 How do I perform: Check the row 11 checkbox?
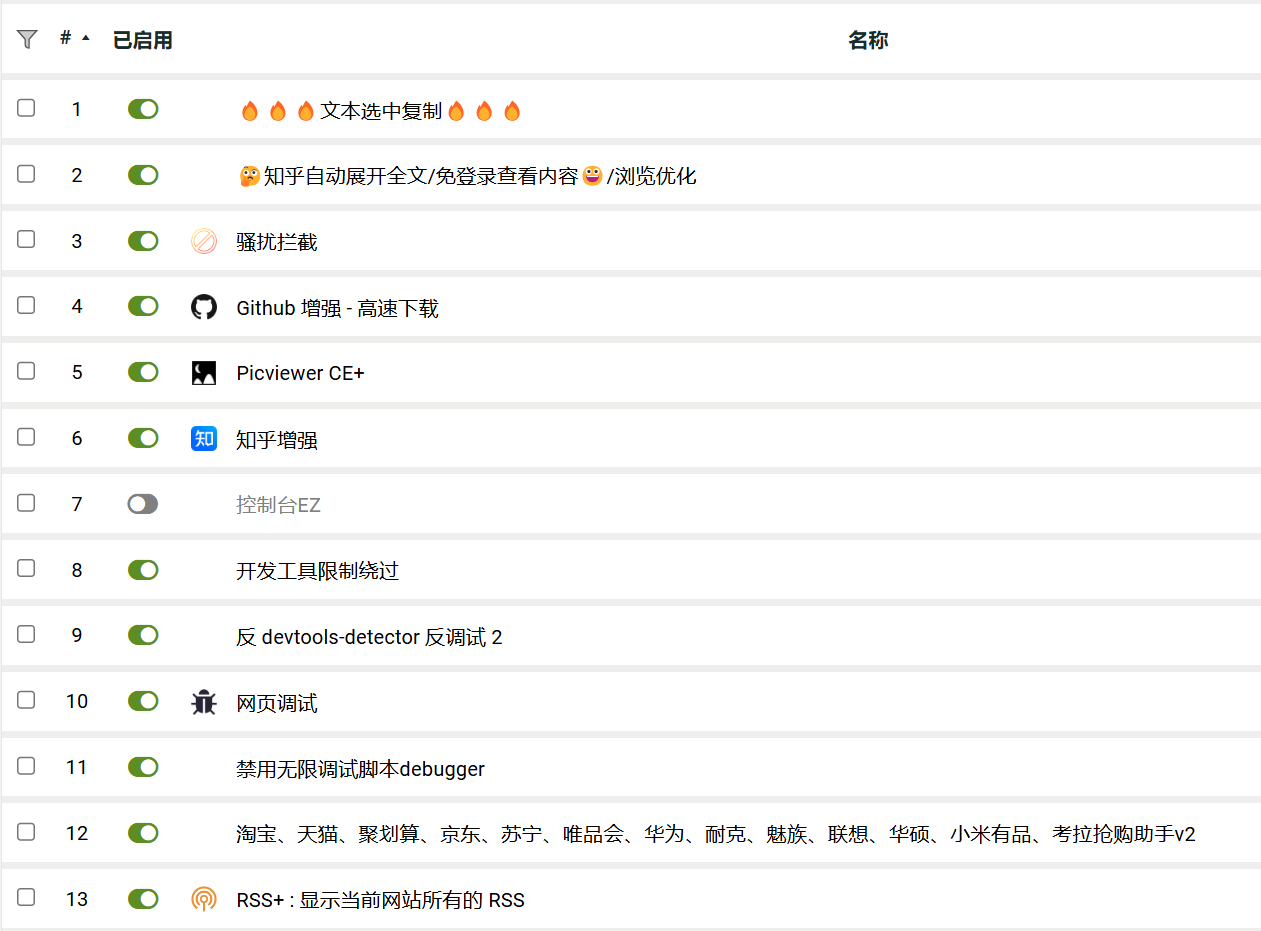pyautogui.click(x=26, y=766)
